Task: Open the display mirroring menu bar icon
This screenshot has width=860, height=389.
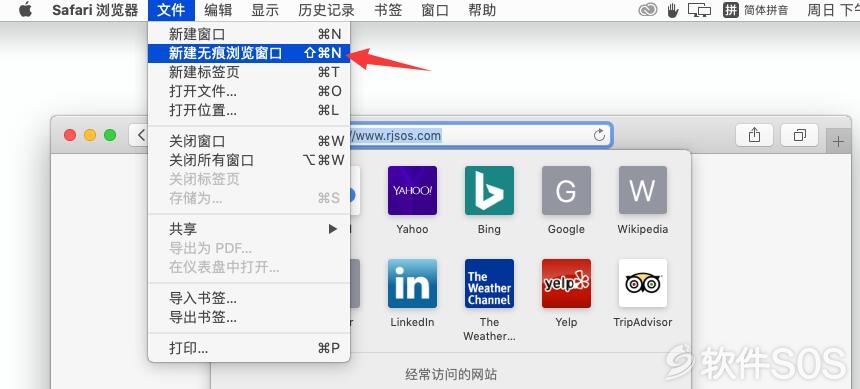Action: [x=699, y=10]
